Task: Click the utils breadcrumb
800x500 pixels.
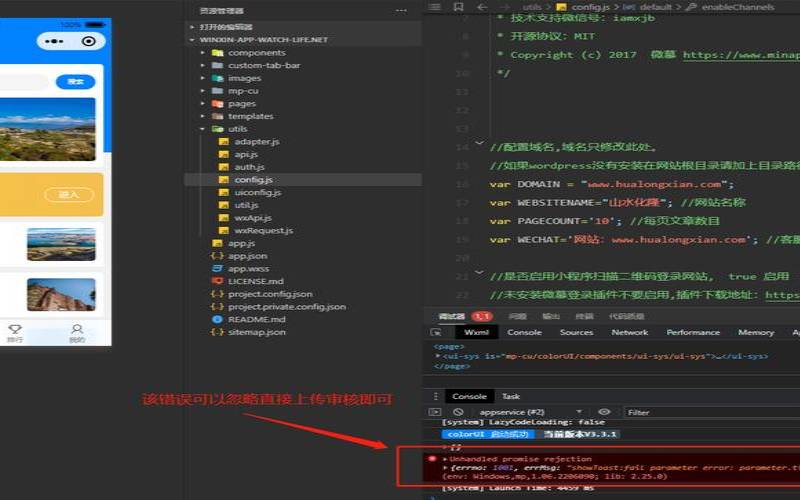Action: 532,7
